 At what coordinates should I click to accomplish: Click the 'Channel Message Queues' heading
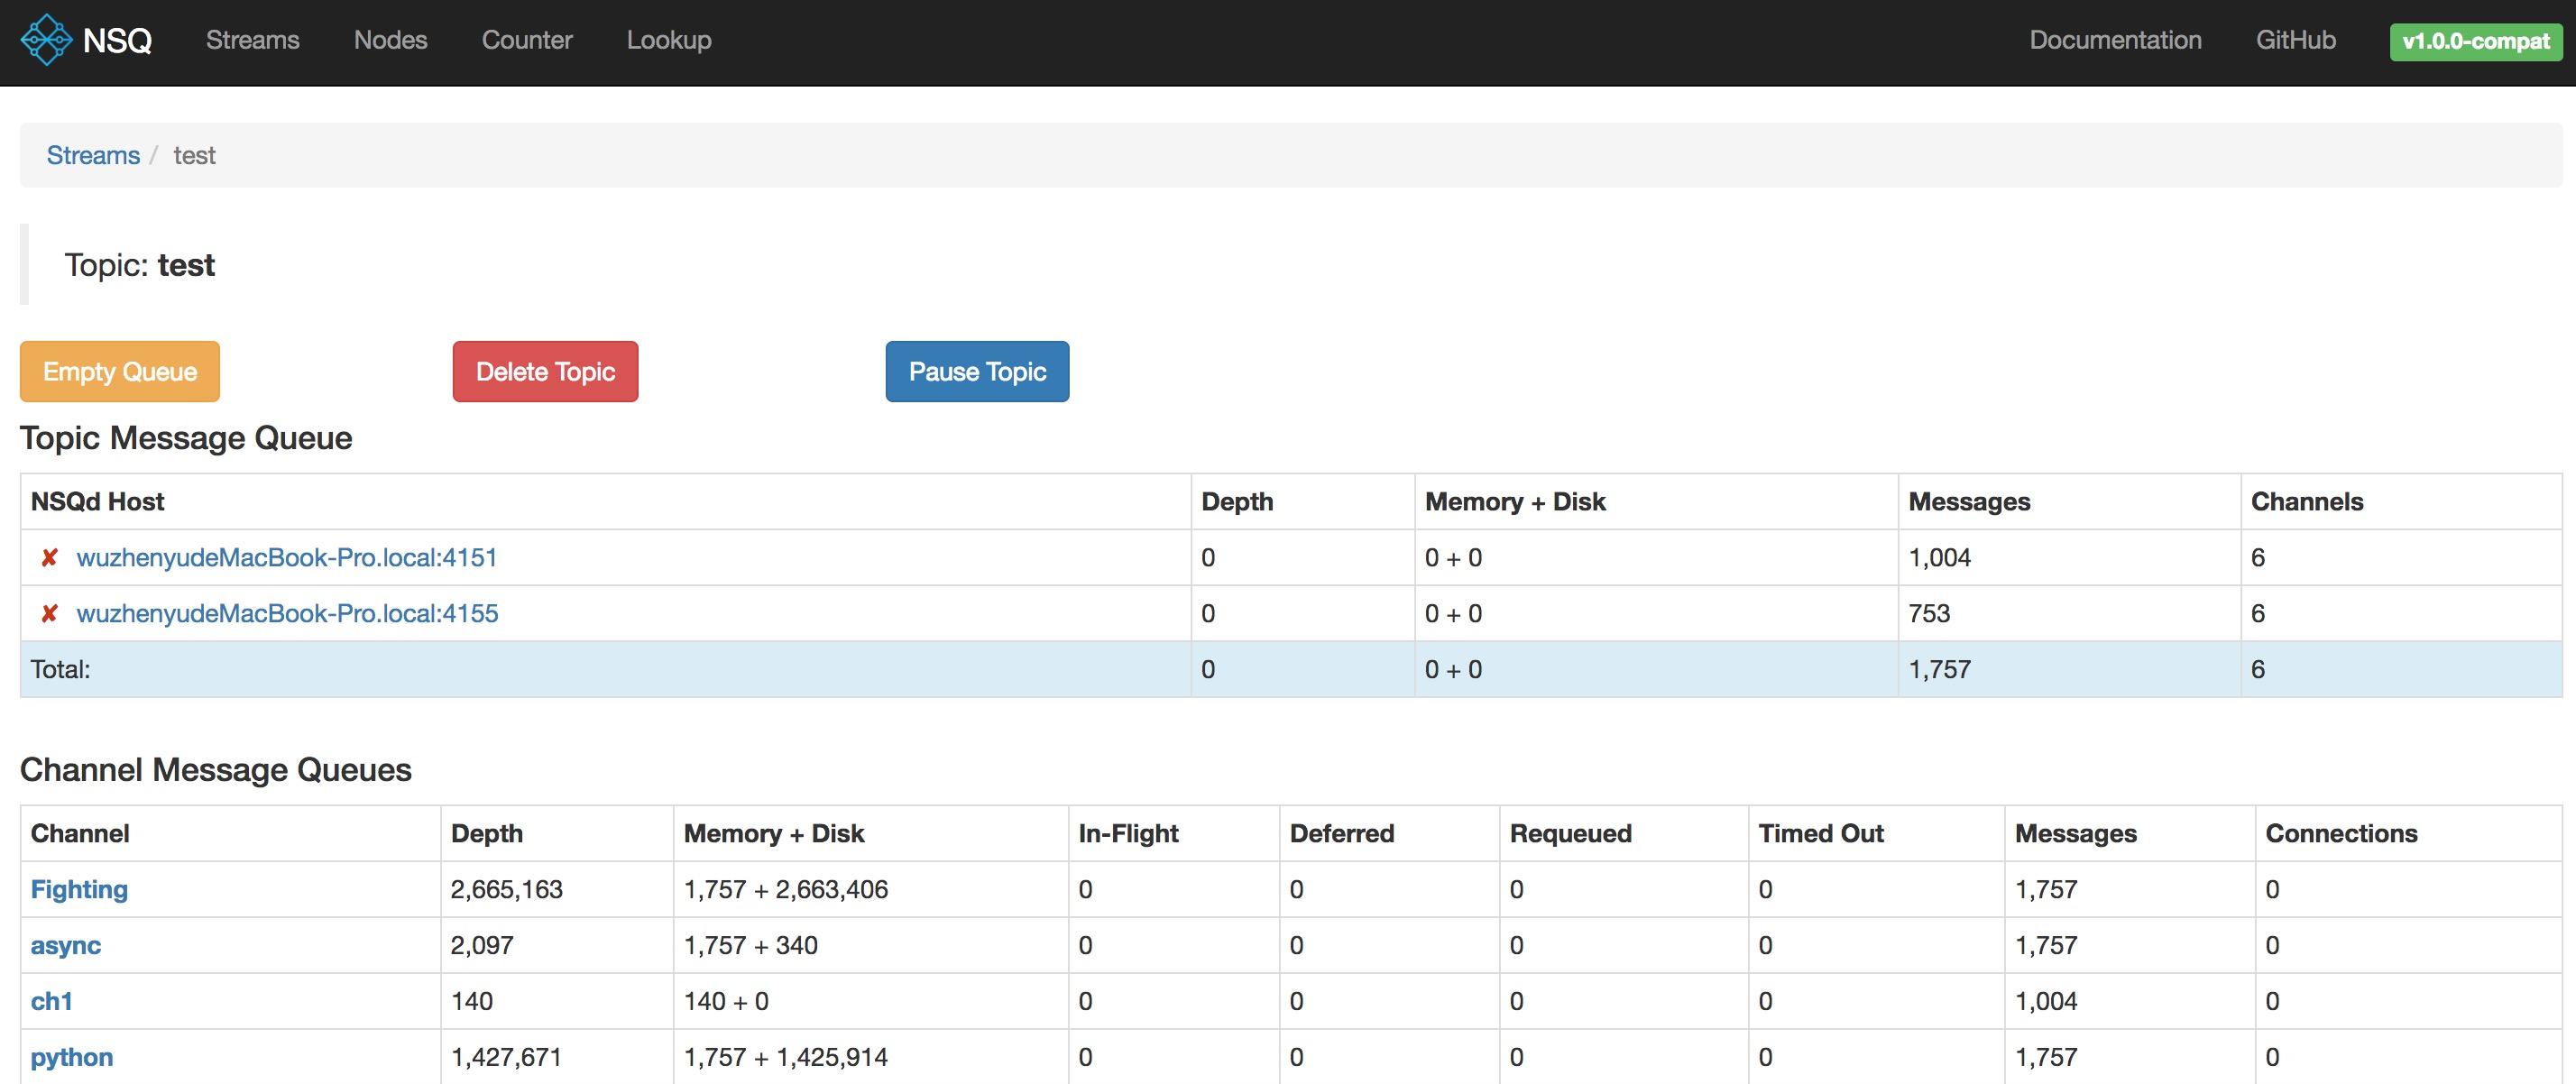click(216, 770)
